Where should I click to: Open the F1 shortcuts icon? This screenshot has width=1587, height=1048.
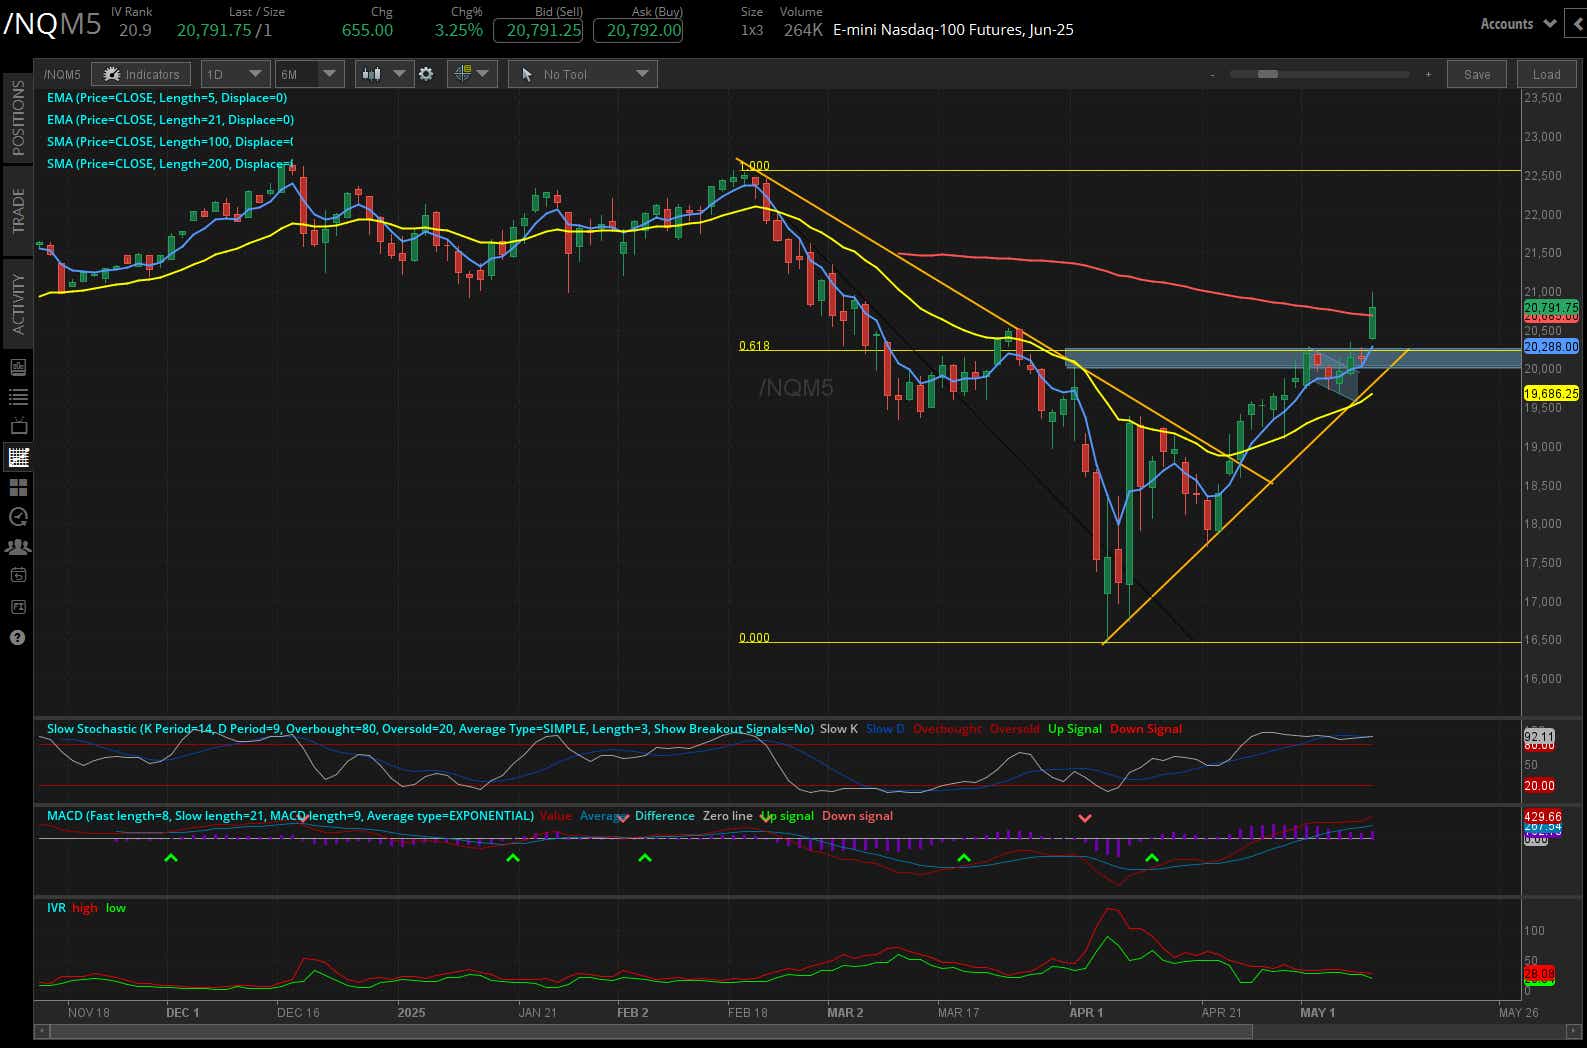pyautogui.click(x=18, y=607)
